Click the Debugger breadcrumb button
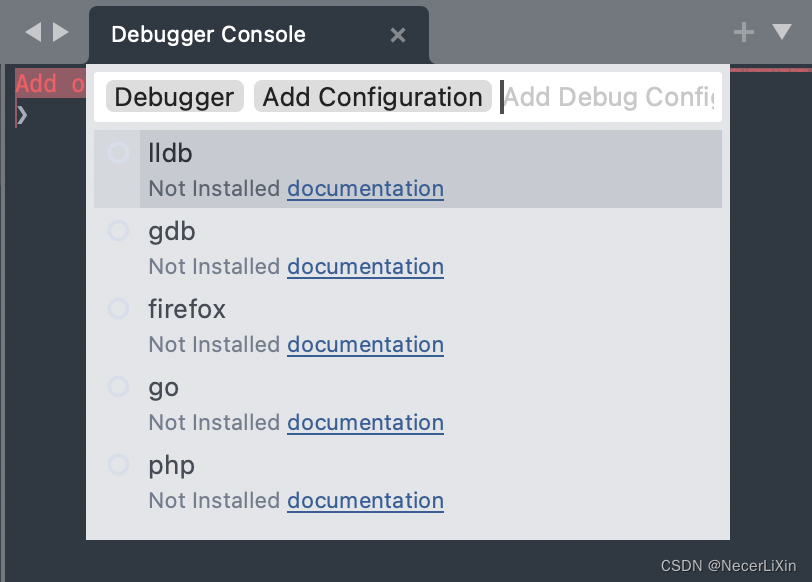The image size is (812, 582). pos(174,97)
